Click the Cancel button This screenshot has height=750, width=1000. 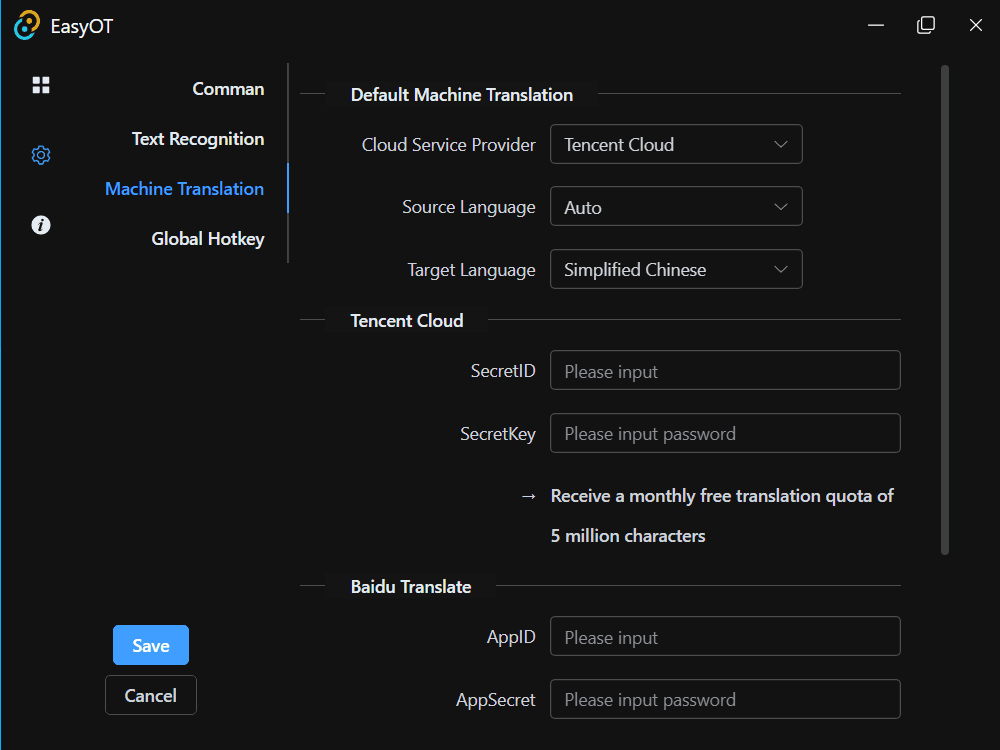[151, 695]
